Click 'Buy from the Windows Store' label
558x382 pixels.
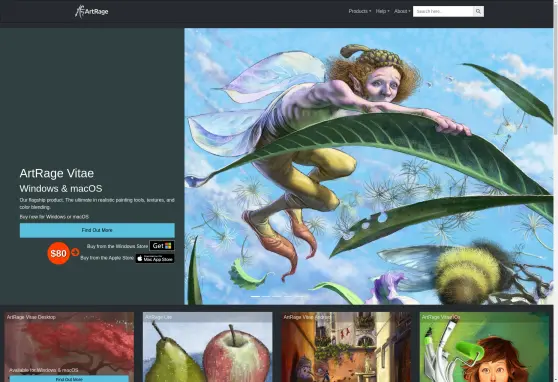[117, 246]
